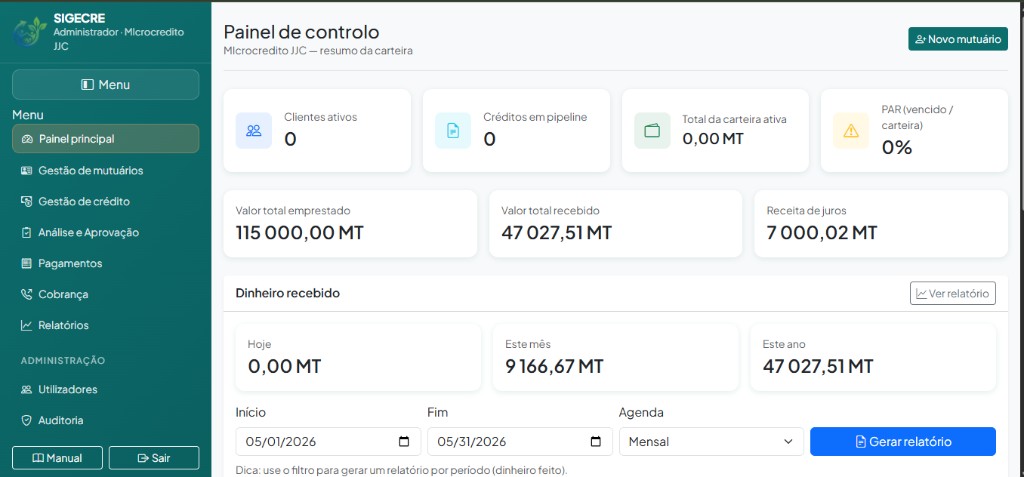This screenshot has height=477, width=1024.
Task: Click the shield icon beside Auditoria
Action: (27, 420)
